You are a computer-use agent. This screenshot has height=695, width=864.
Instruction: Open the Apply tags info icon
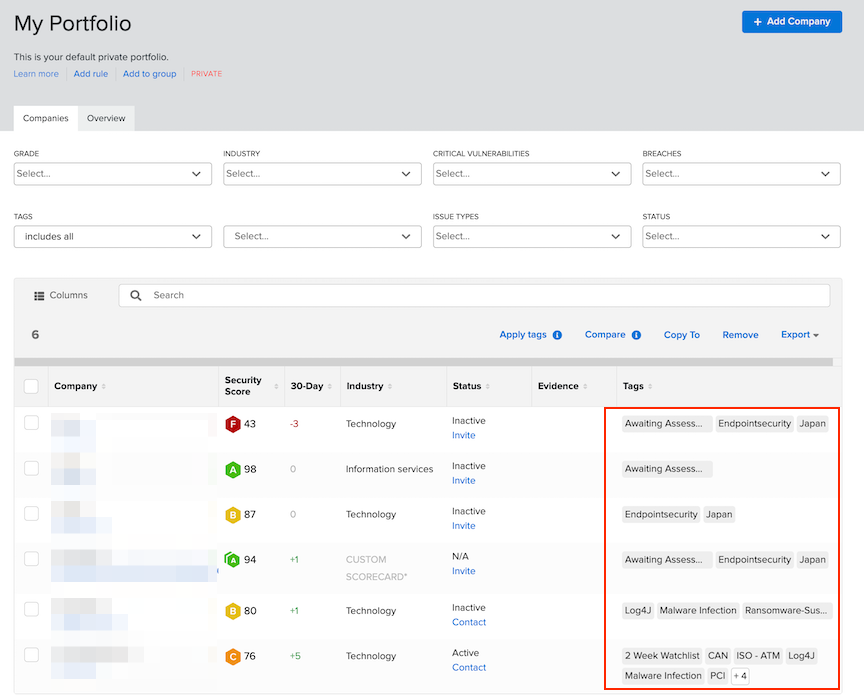(x=557, y=335)
